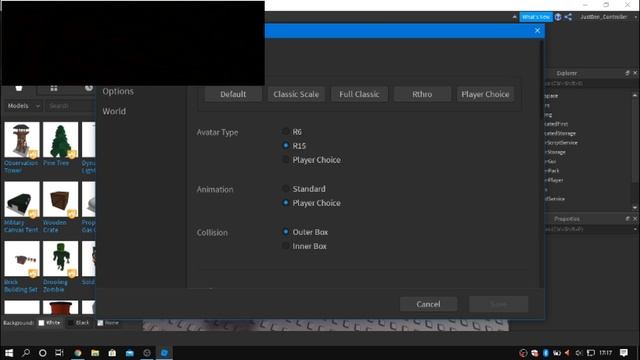Apply the Player Choice preset button
The height and width of the screenshot is (360, 640).
click(485, 94)
